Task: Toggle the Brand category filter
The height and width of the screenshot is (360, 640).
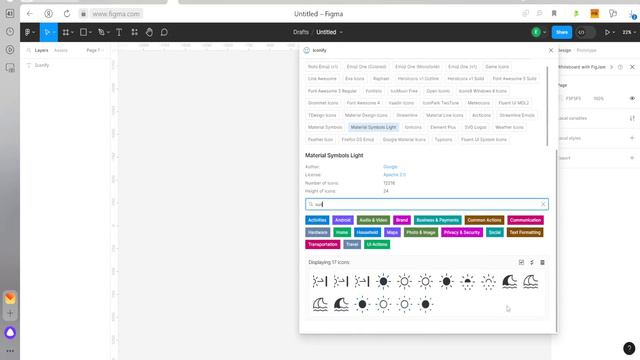Action: [x=402, y=220]
